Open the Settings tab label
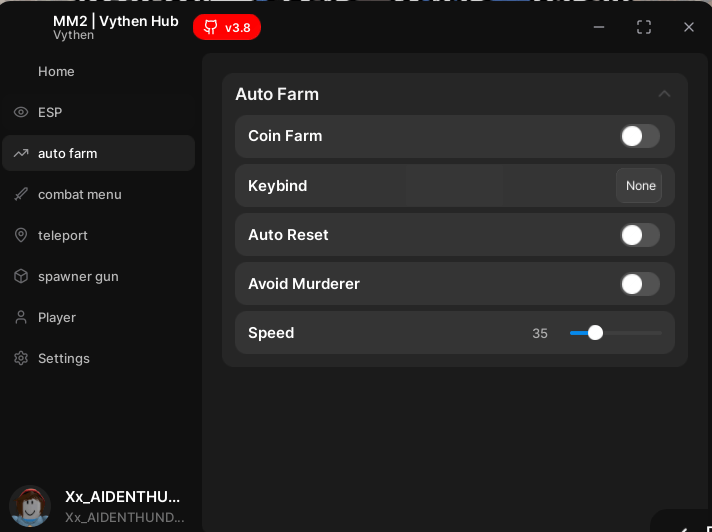This screenshot has width=712, height=532. click(x=64, y=358)
